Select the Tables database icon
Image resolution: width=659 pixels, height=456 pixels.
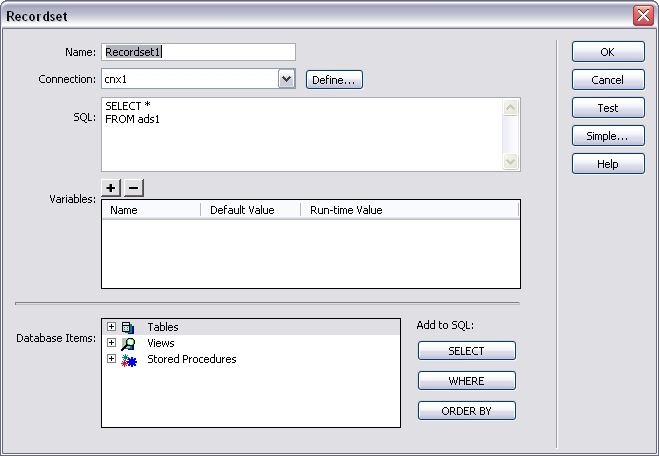pyautogui.click(x=128, y=327)
